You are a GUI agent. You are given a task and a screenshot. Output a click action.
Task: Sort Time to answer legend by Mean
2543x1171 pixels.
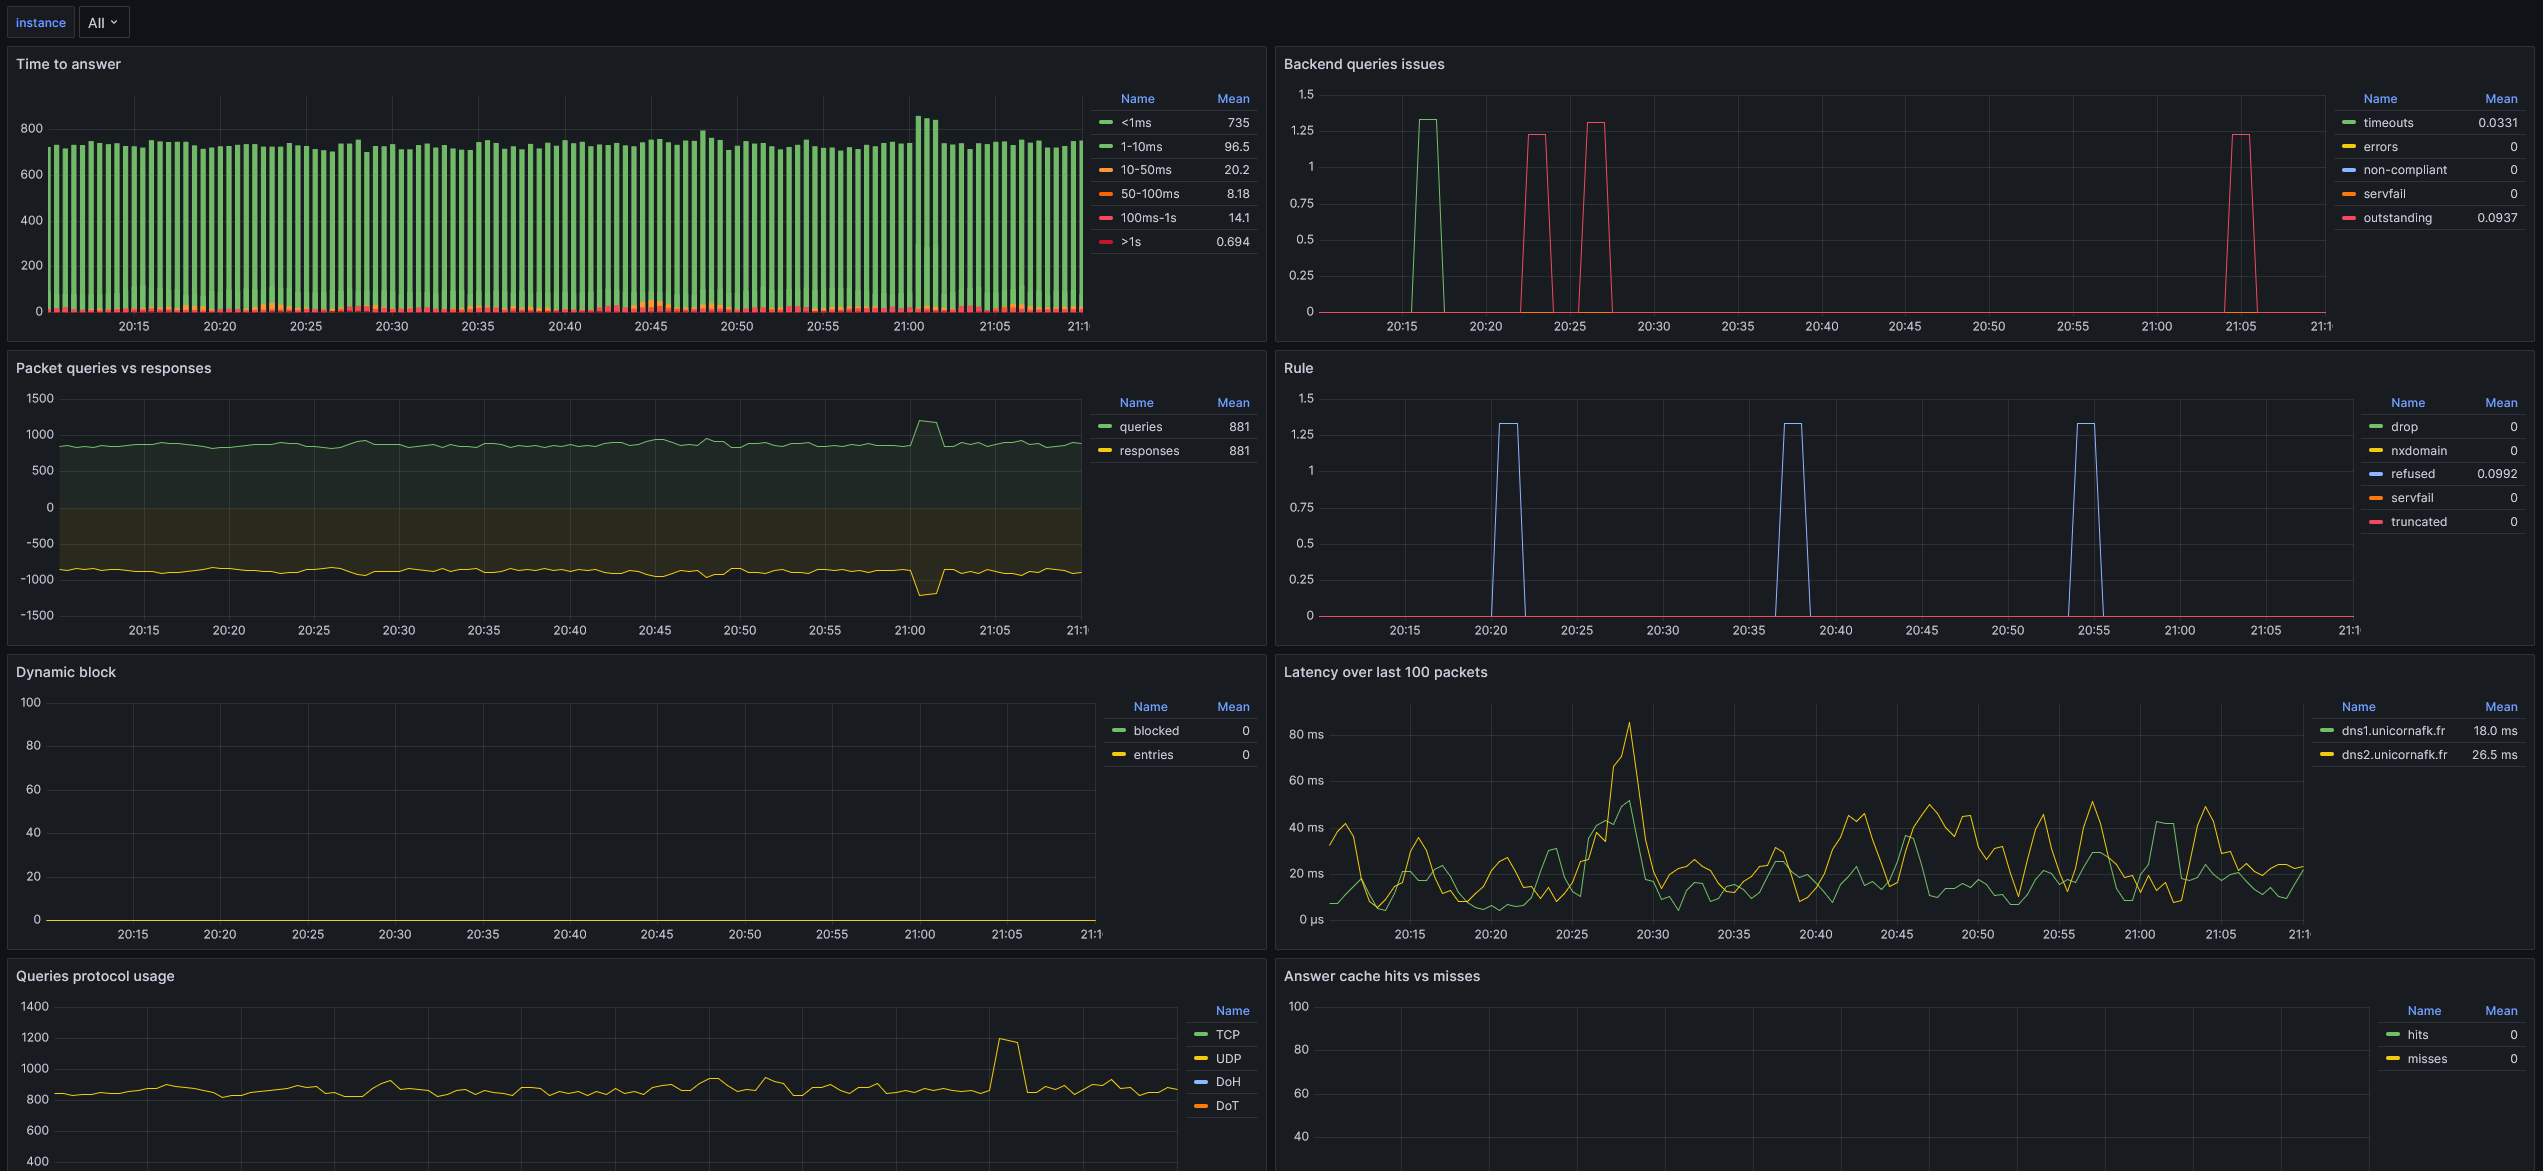(1232, 99)
